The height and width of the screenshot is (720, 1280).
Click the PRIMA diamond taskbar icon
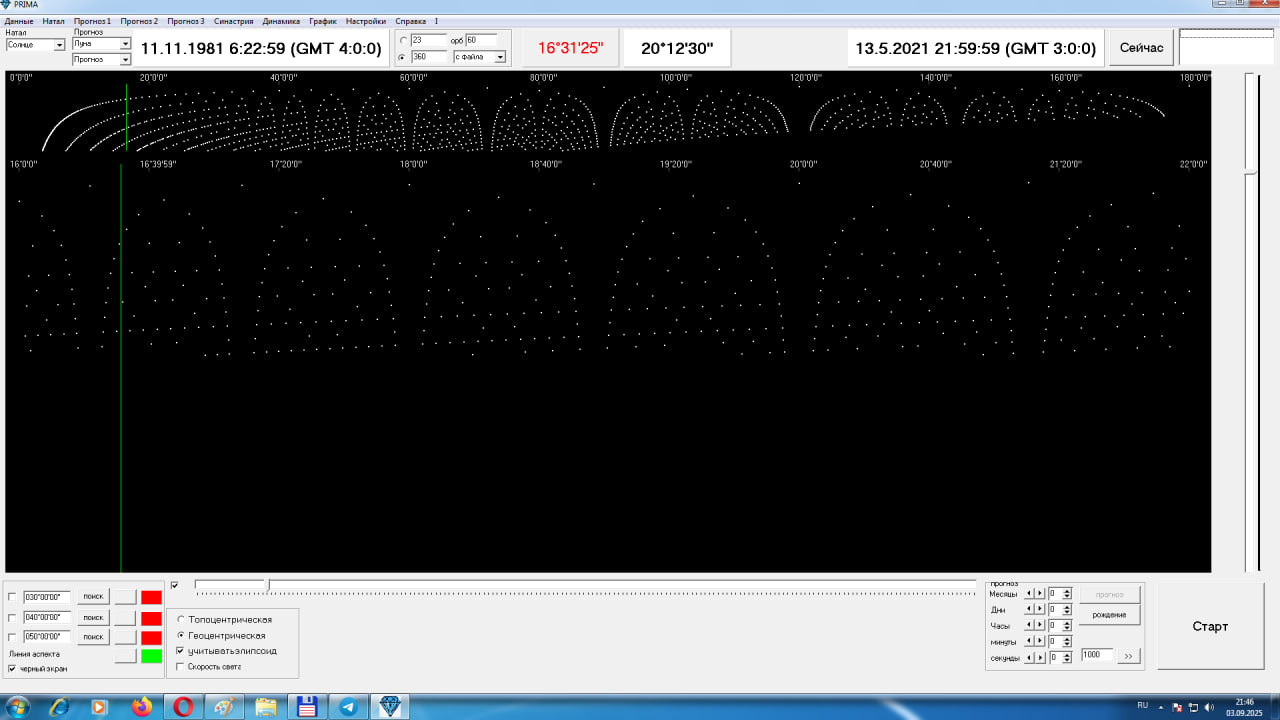(390, 707)
